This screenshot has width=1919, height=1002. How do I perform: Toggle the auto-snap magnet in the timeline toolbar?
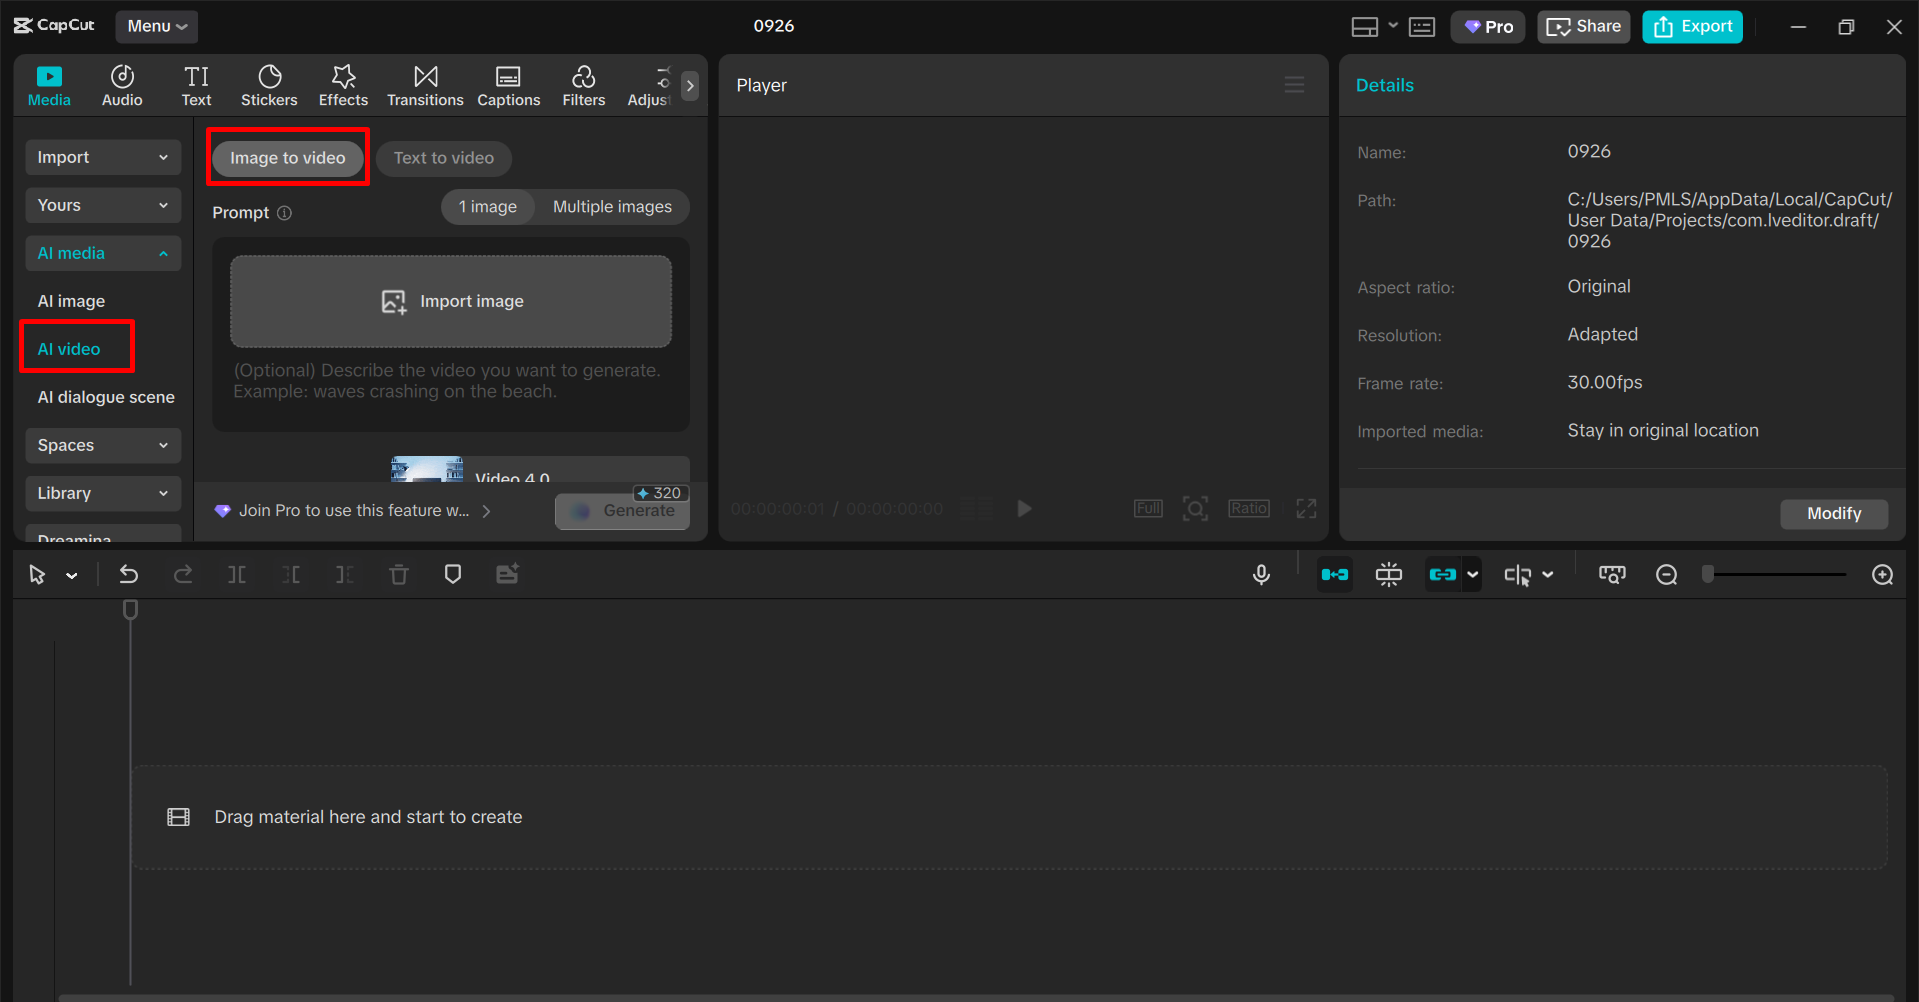[1388, 574]
